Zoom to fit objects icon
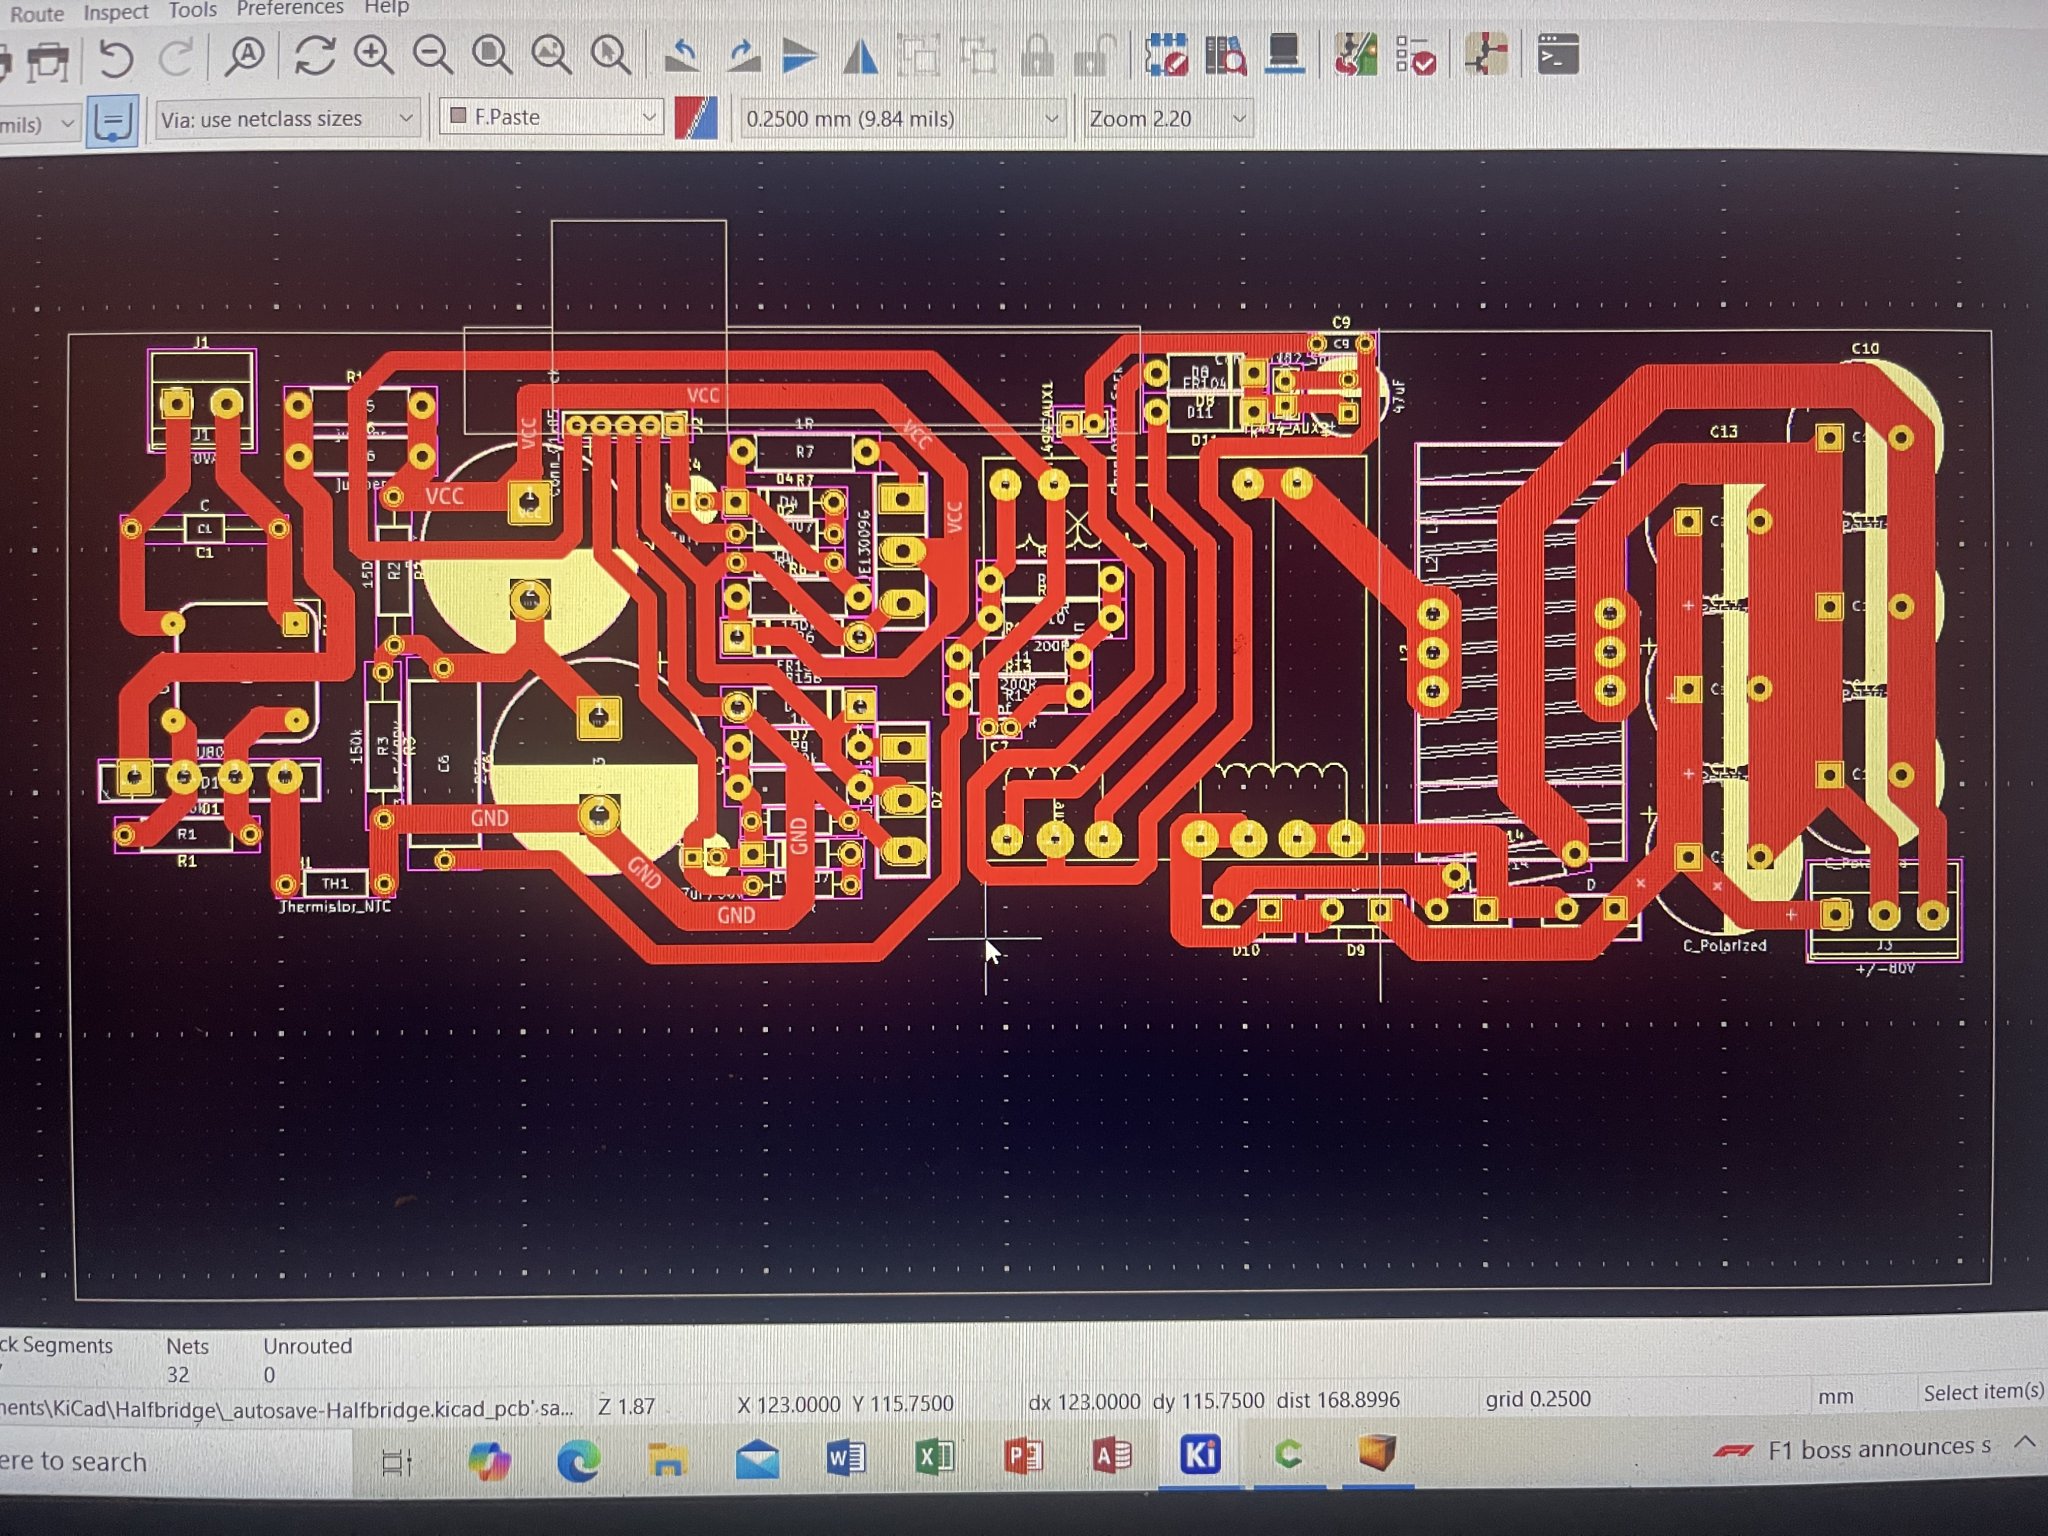Screen dimensions: 2048x1536 click(551, 56)
